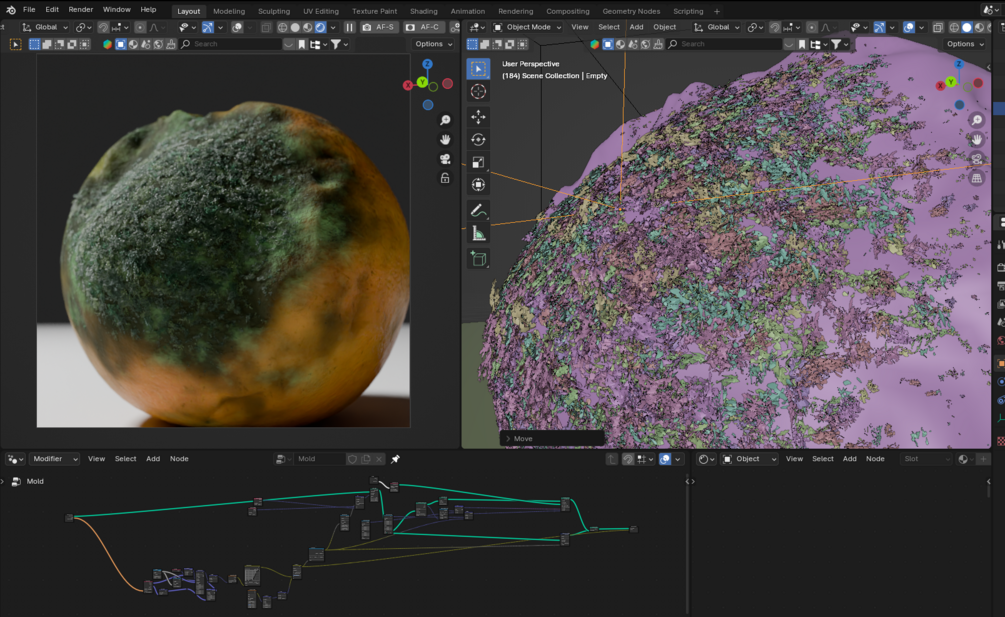This screenshot has width=1005, height=617.
Task: Click the AF-C camera button
Action: tap(423, 27)
